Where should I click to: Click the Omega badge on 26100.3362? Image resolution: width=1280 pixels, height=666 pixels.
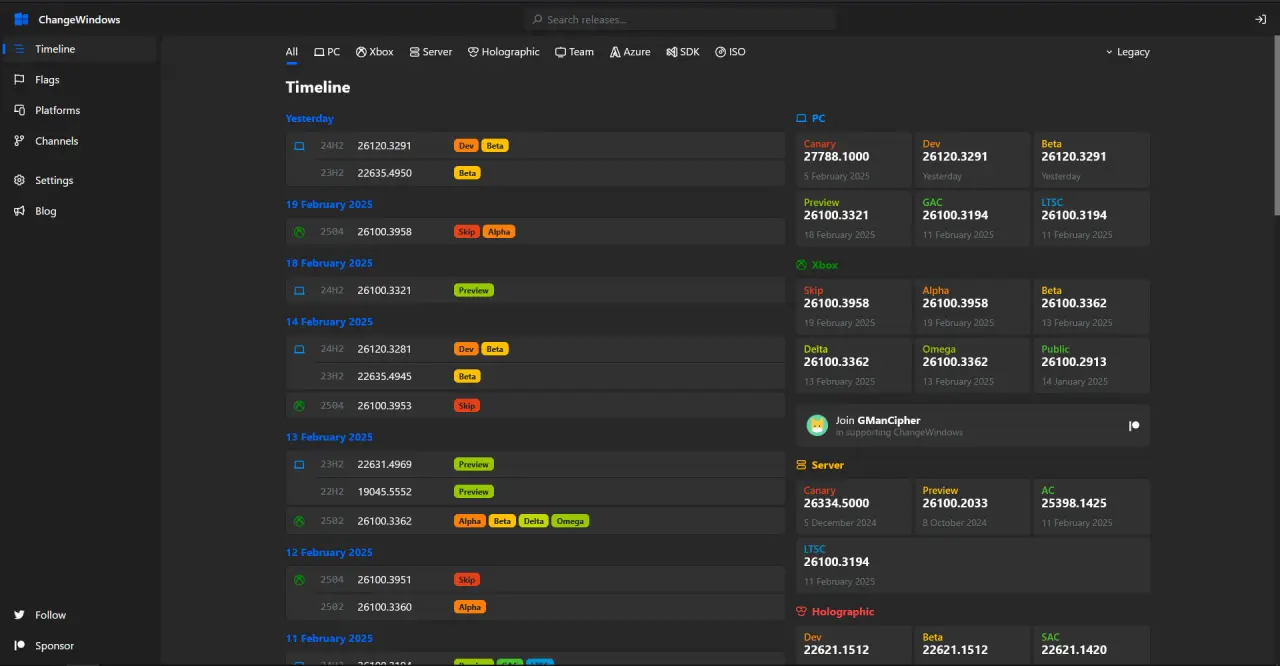pyautogui.click(x=570, y=521)
